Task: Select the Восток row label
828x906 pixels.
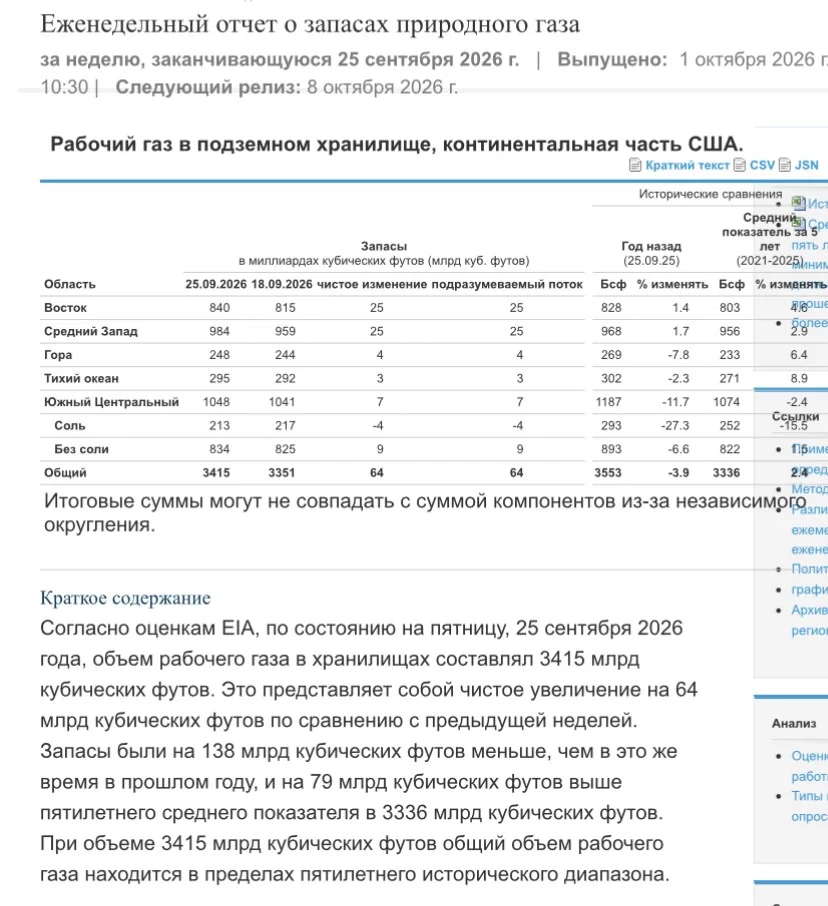Action: coord(65,307)
